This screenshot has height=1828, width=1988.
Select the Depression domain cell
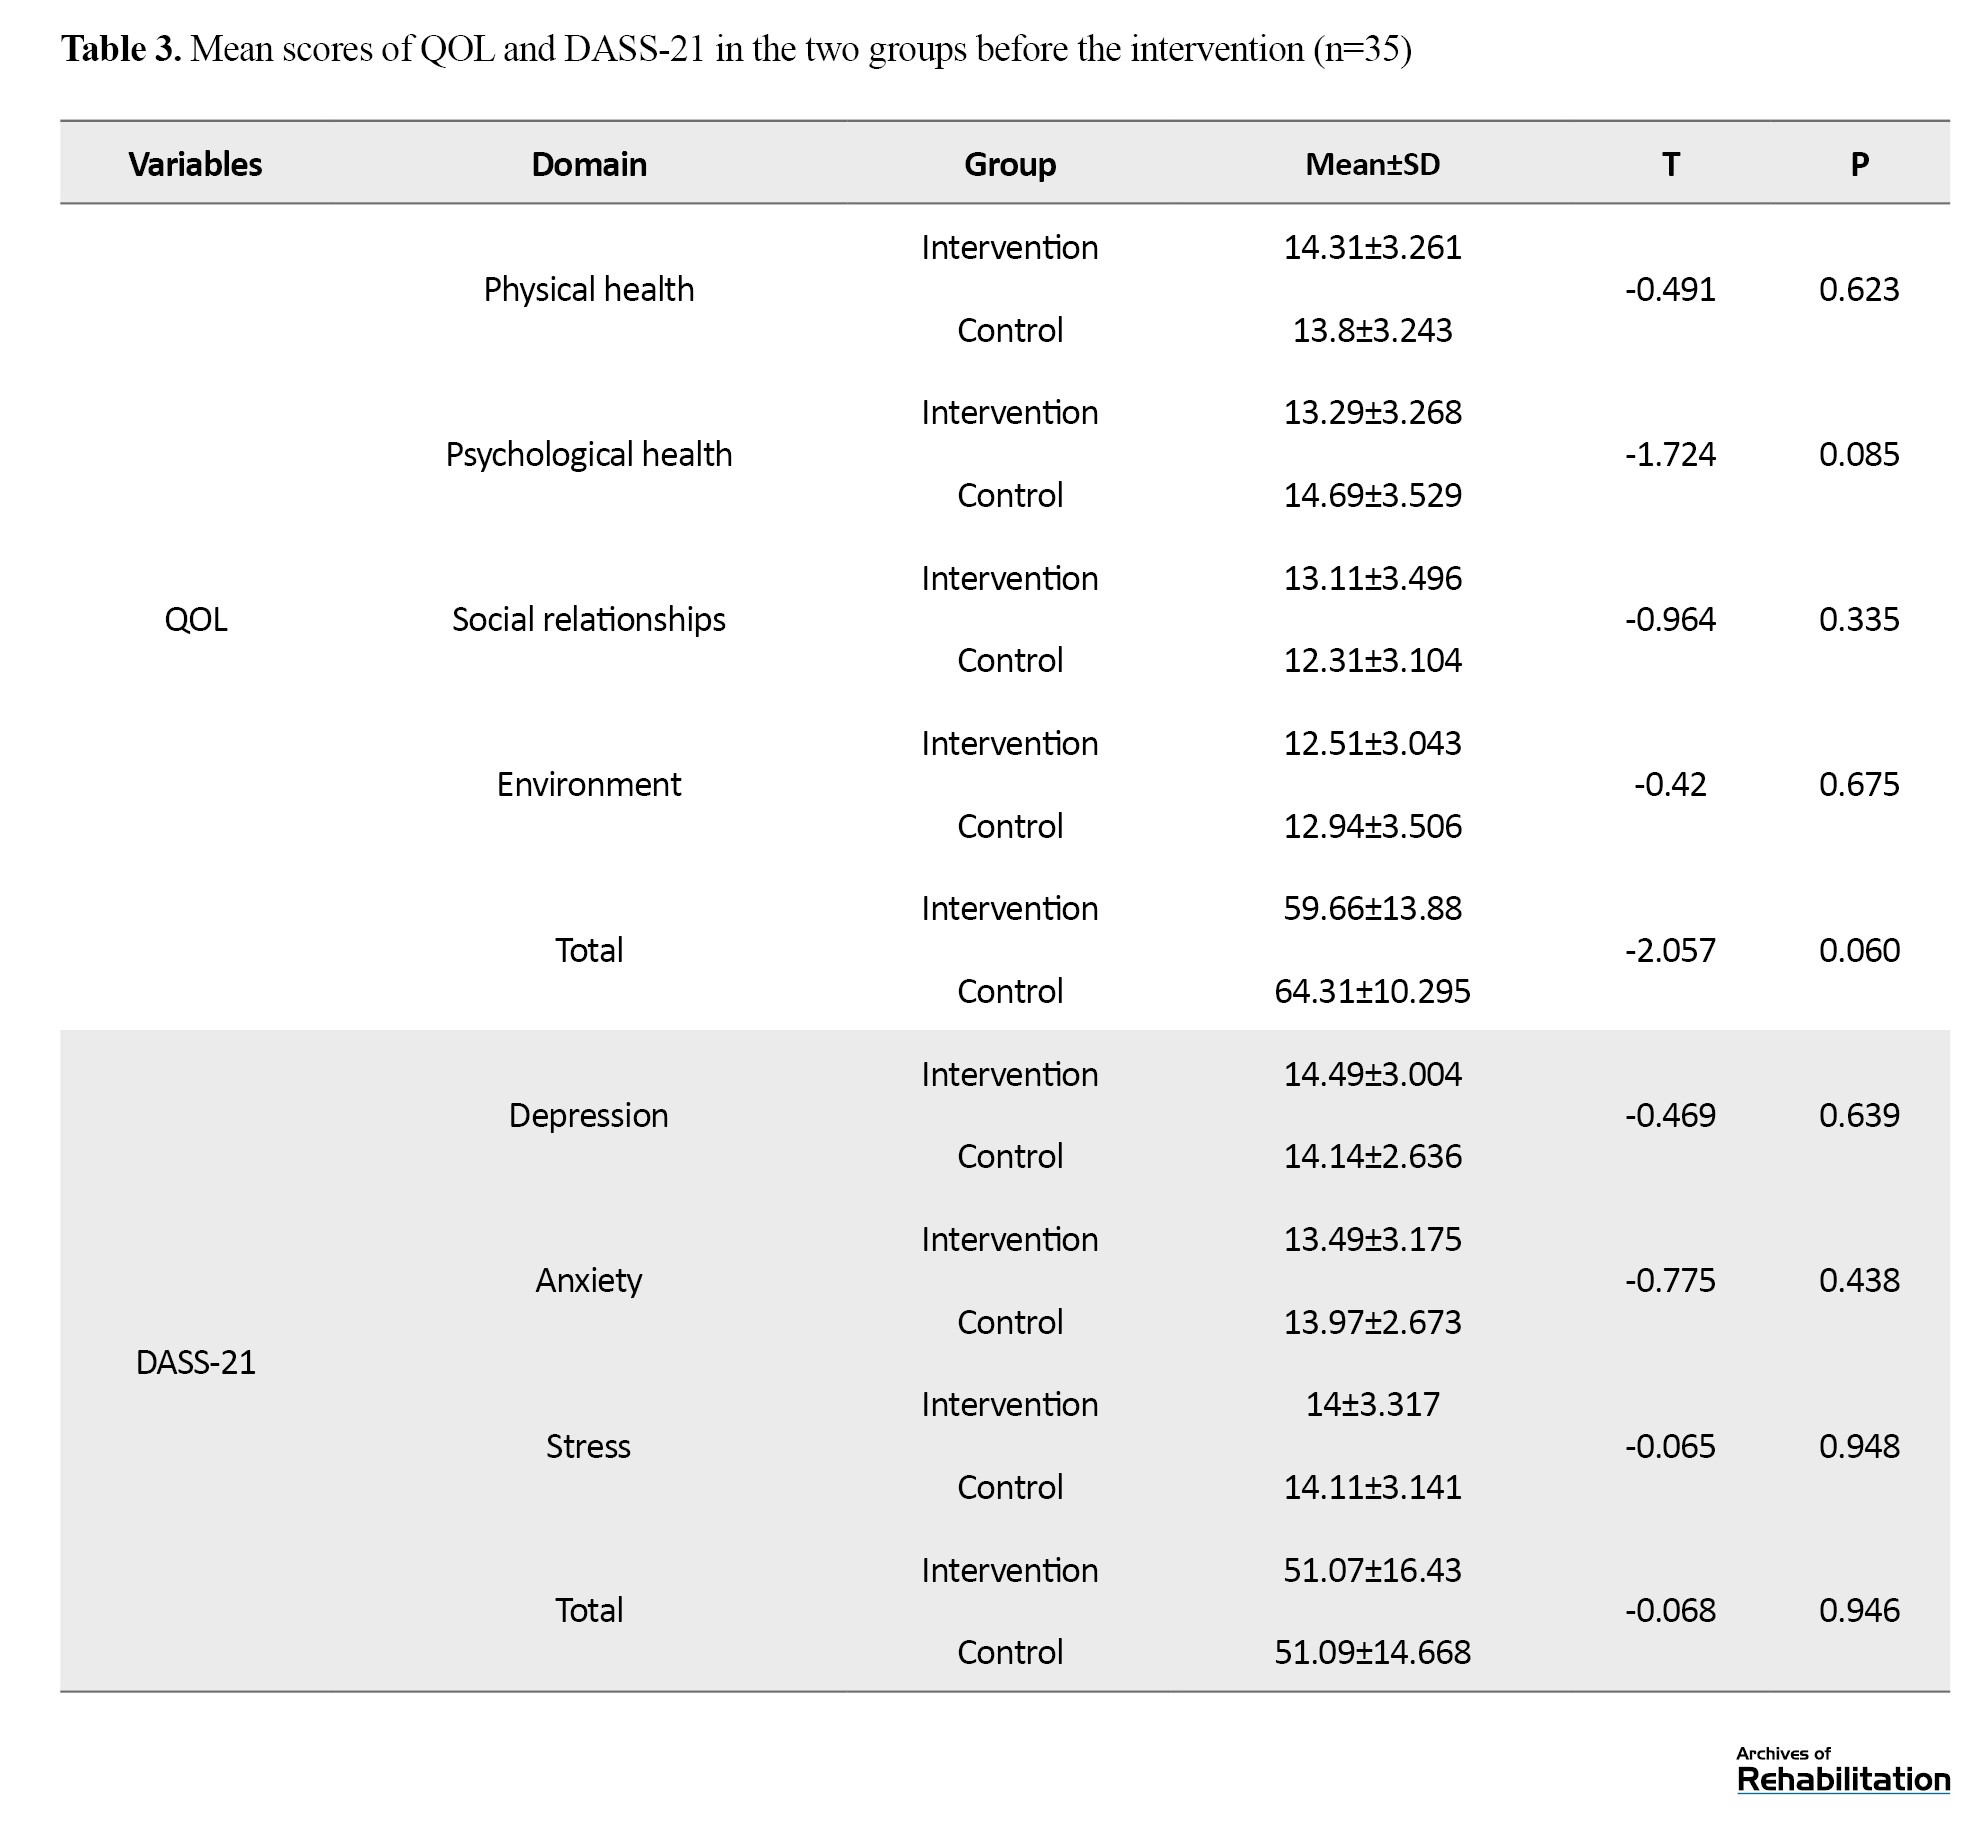[589, 1115]
